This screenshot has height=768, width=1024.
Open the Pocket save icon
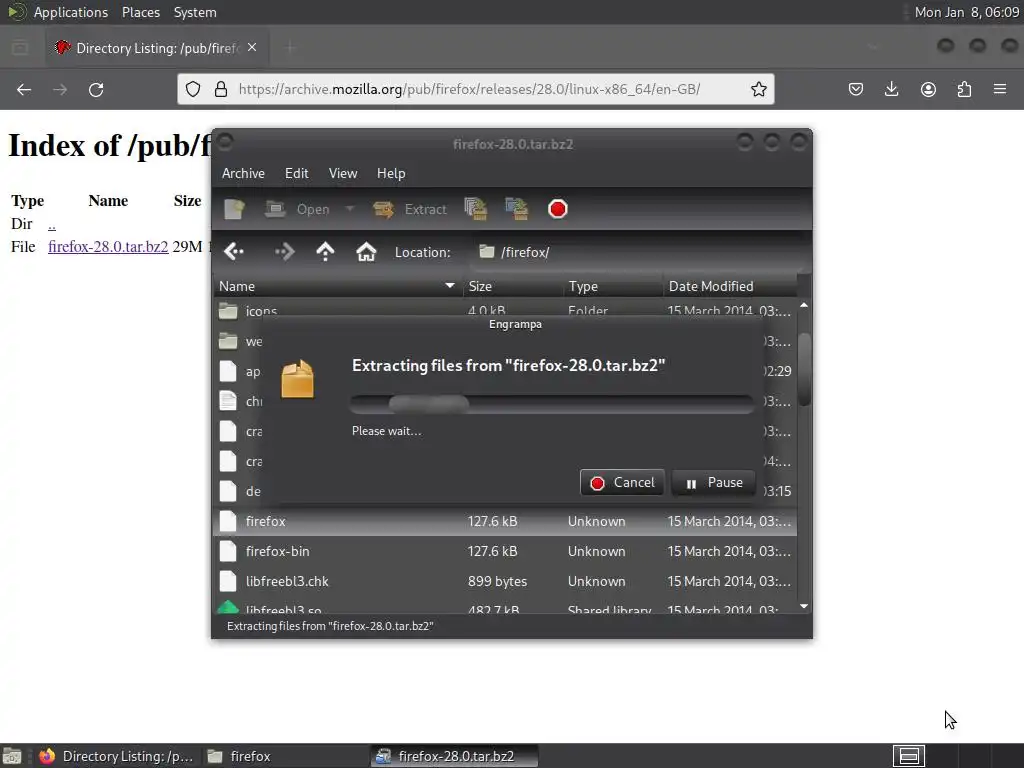pos(856,89)
